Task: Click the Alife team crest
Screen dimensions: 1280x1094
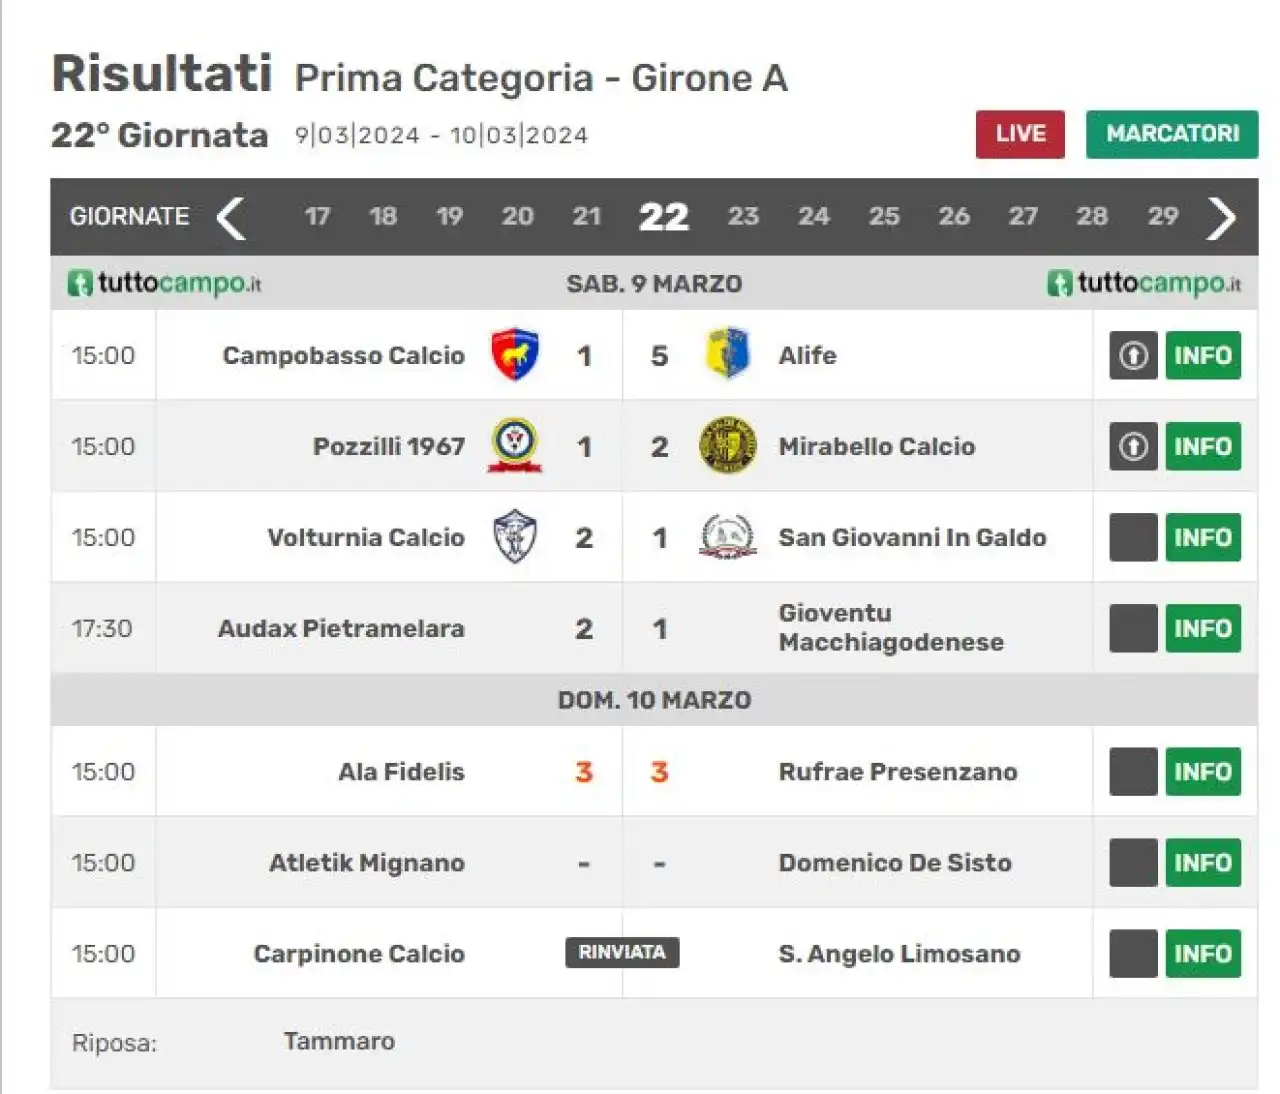Action: [727, 354]
